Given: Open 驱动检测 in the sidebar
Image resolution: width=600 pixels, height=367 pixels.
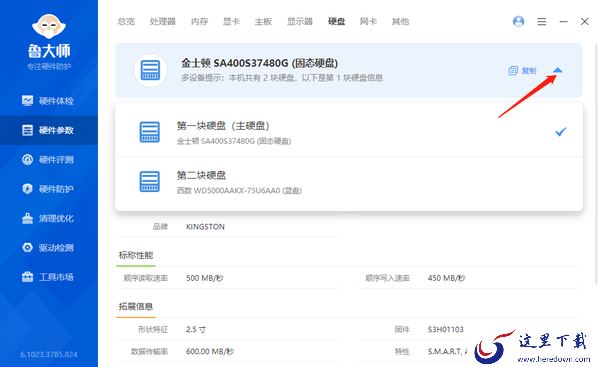Looking at the screenshot, I should coord(48,248).
